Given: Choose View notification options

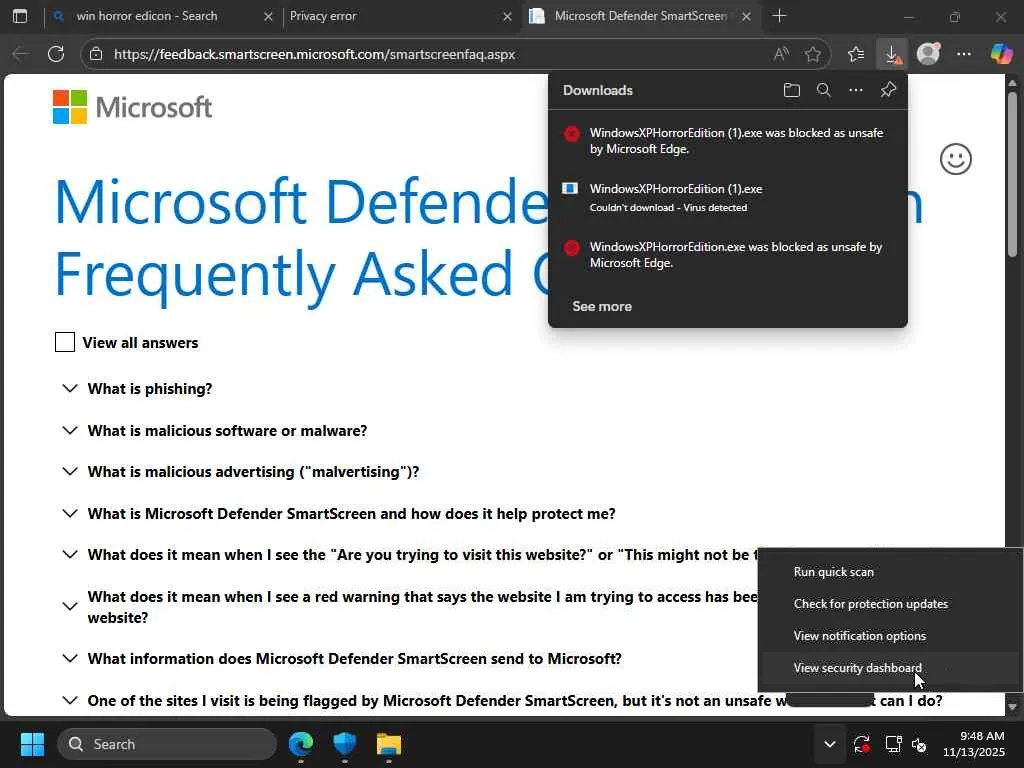Looking at the screenshot, I should click(x=889, y=635).
